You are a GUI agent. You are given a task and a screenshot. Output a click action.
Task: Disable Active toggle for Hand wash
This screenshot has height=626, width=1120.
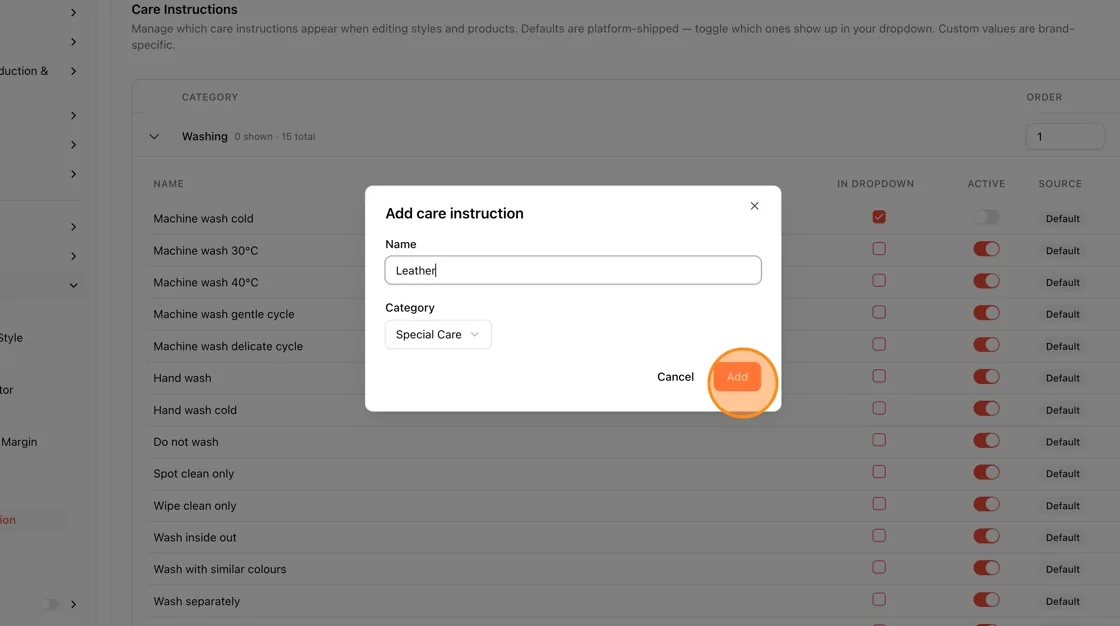(x=986, y=377)
